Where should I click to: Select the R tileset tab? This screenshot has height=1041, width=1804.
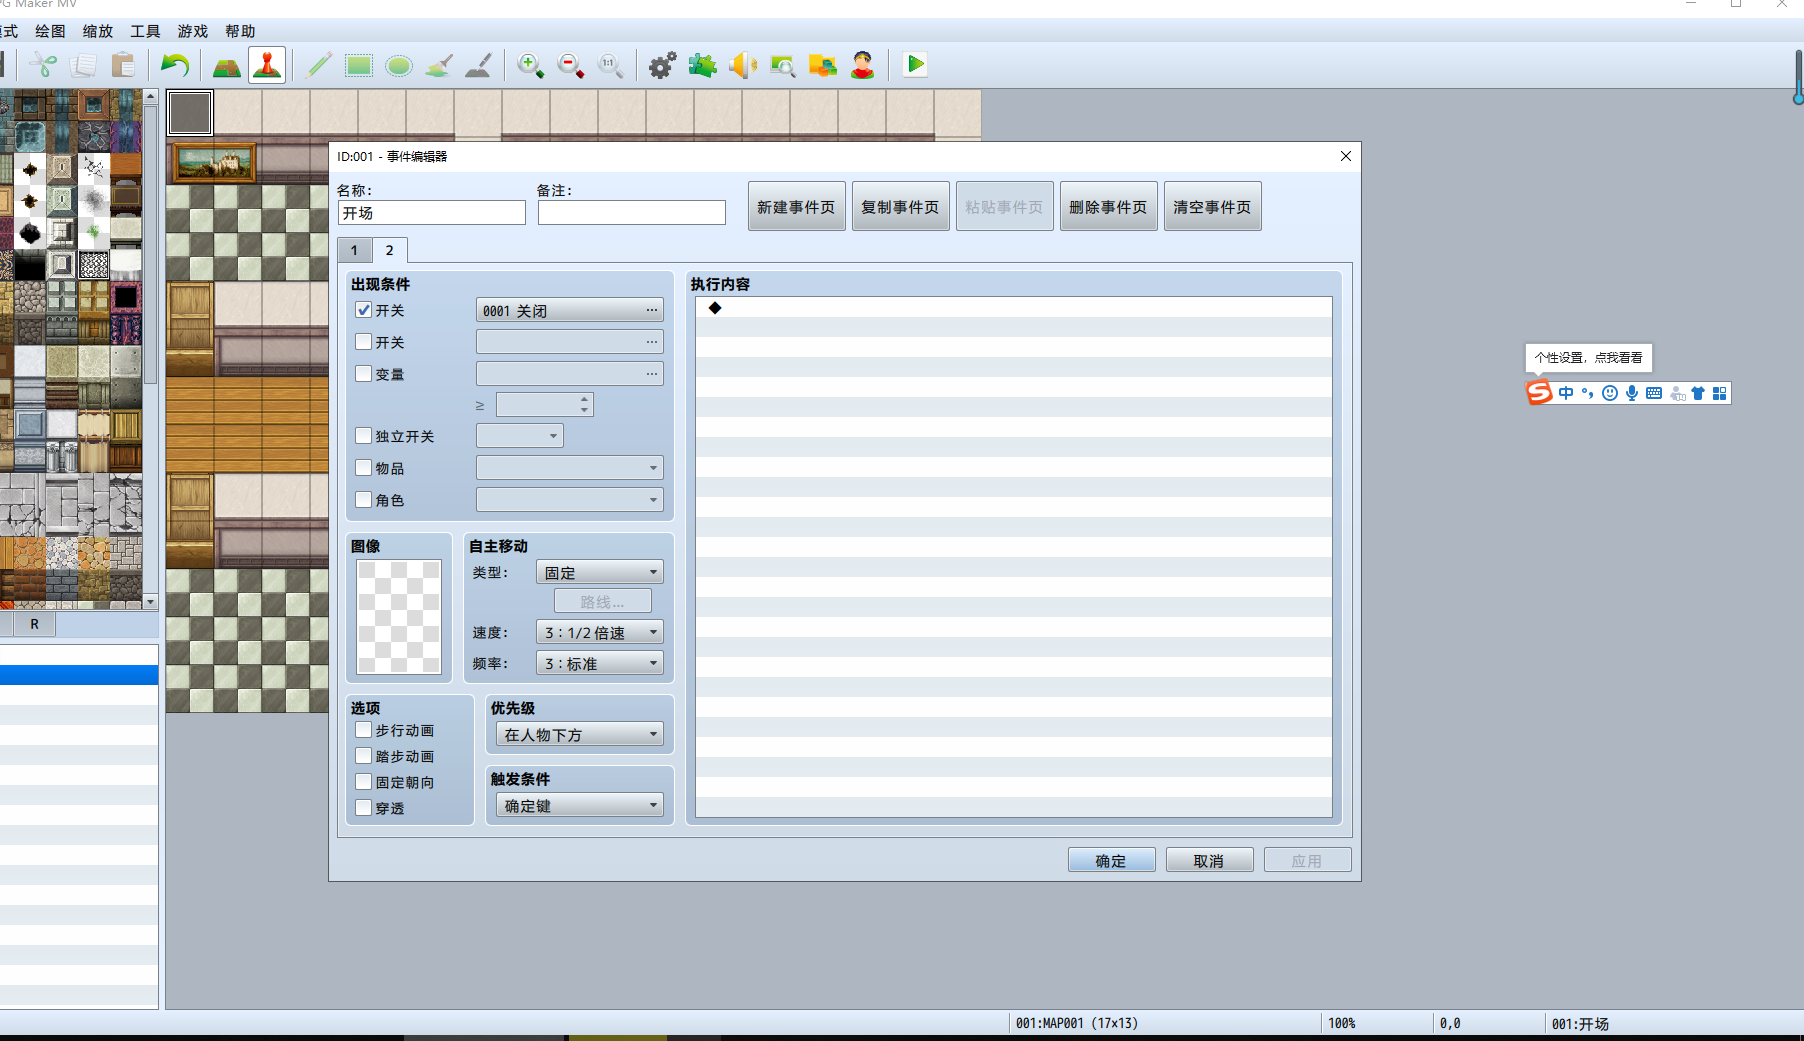(x=34, y=624)
